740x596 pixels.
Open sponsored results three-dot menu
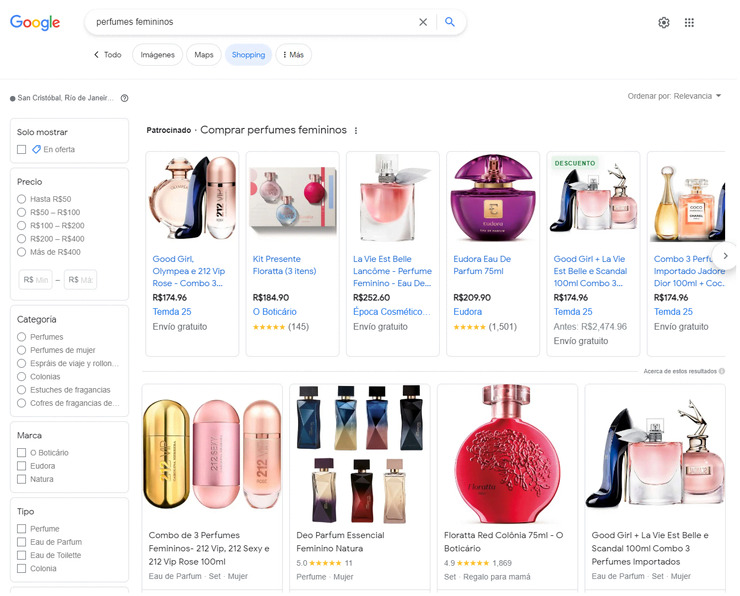[x=356, y=131]
